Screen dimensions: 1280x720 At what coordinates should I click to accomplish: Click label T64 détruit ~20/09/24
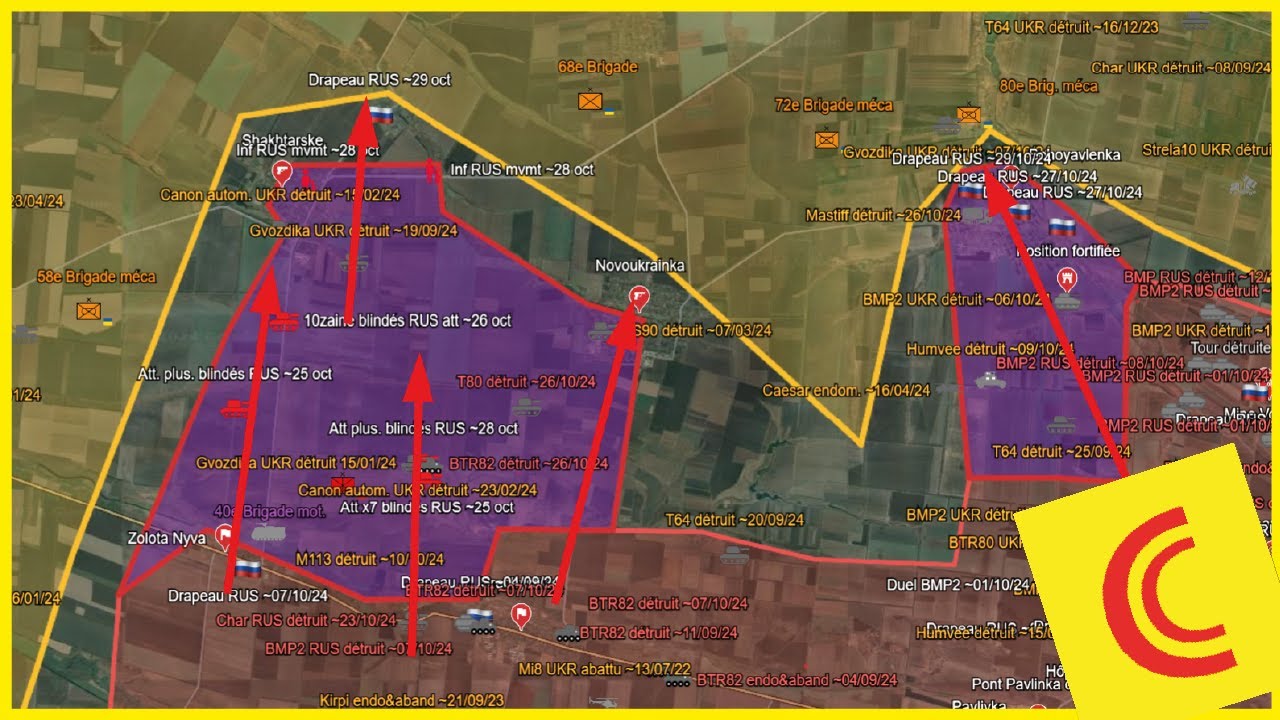pyautogui.click(x=735, y=520)
